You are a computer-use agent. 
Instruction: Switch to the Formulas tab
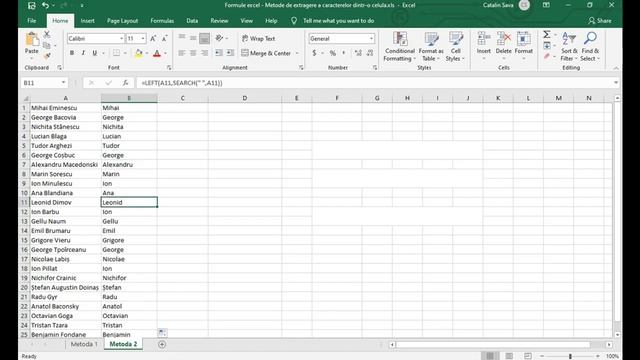coord(162,20)
